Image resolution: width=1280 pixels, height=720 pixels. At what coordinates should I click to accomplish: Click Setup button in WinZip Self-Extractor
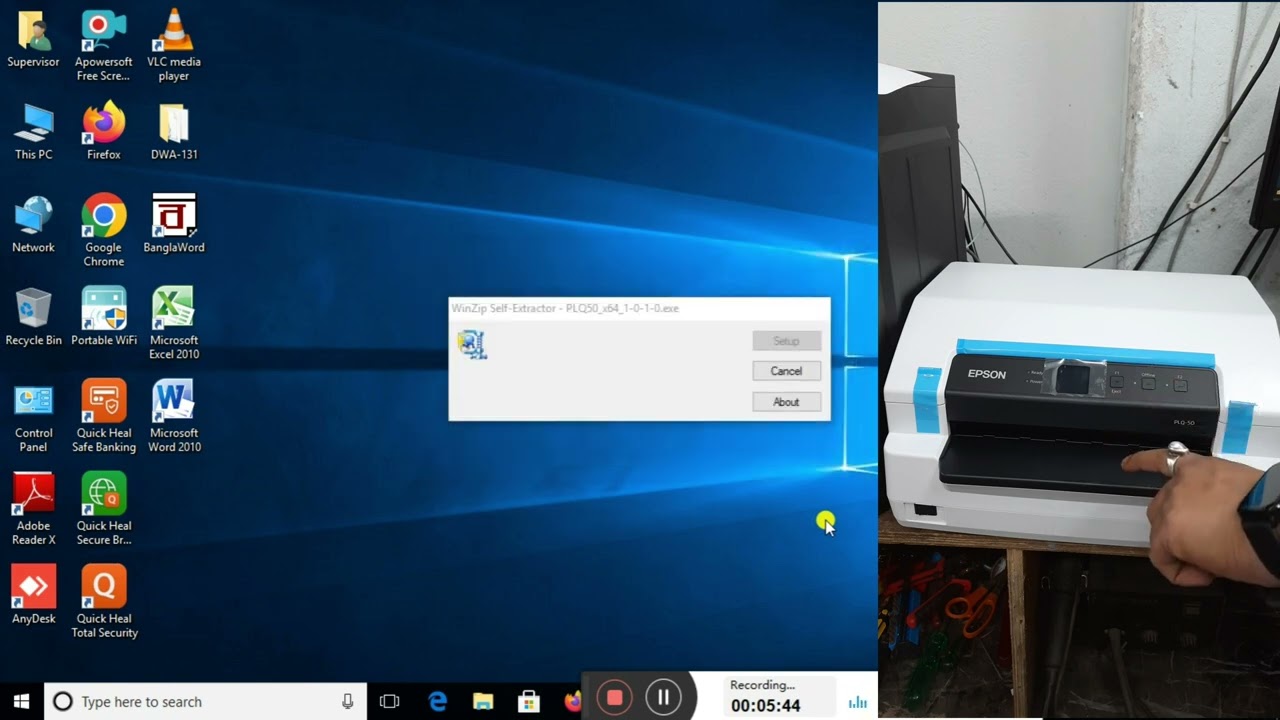pyautogui.click(x=786, y=341)
